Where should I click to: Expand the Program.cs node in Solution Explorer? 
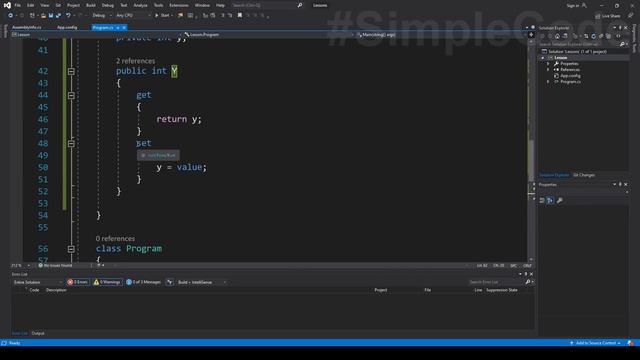548,82
